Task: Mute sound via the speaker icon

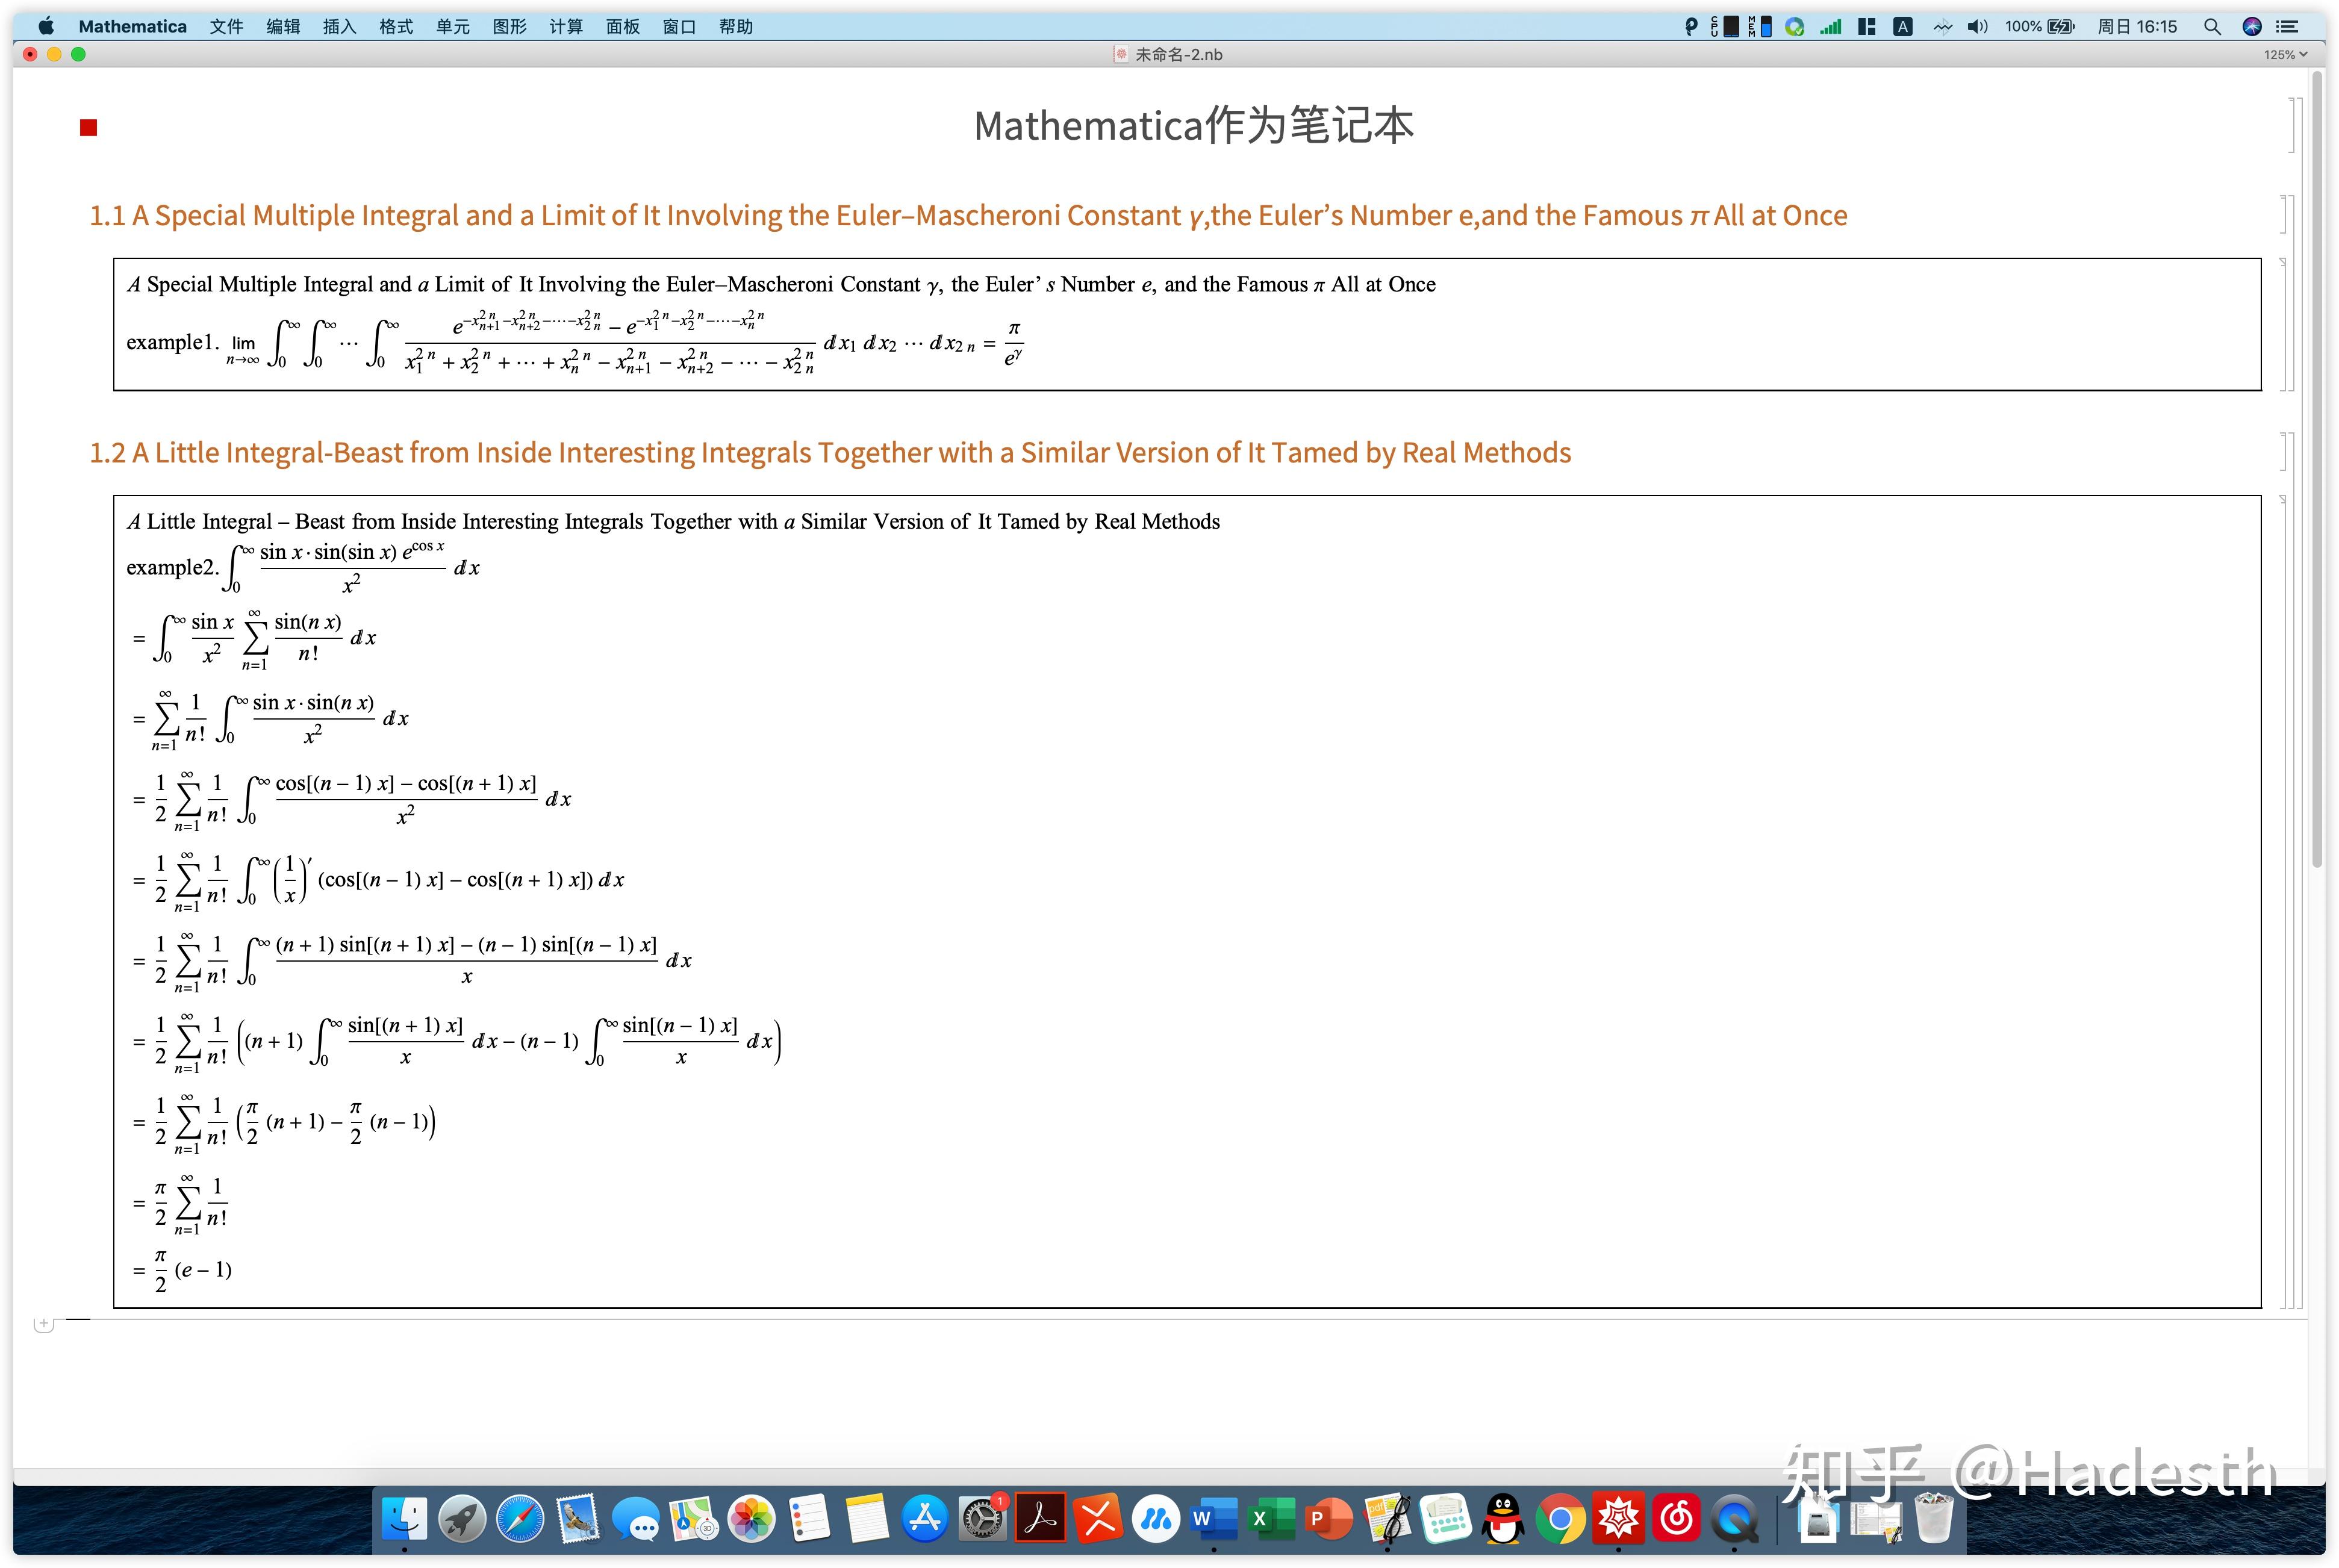Action: 1978,26
